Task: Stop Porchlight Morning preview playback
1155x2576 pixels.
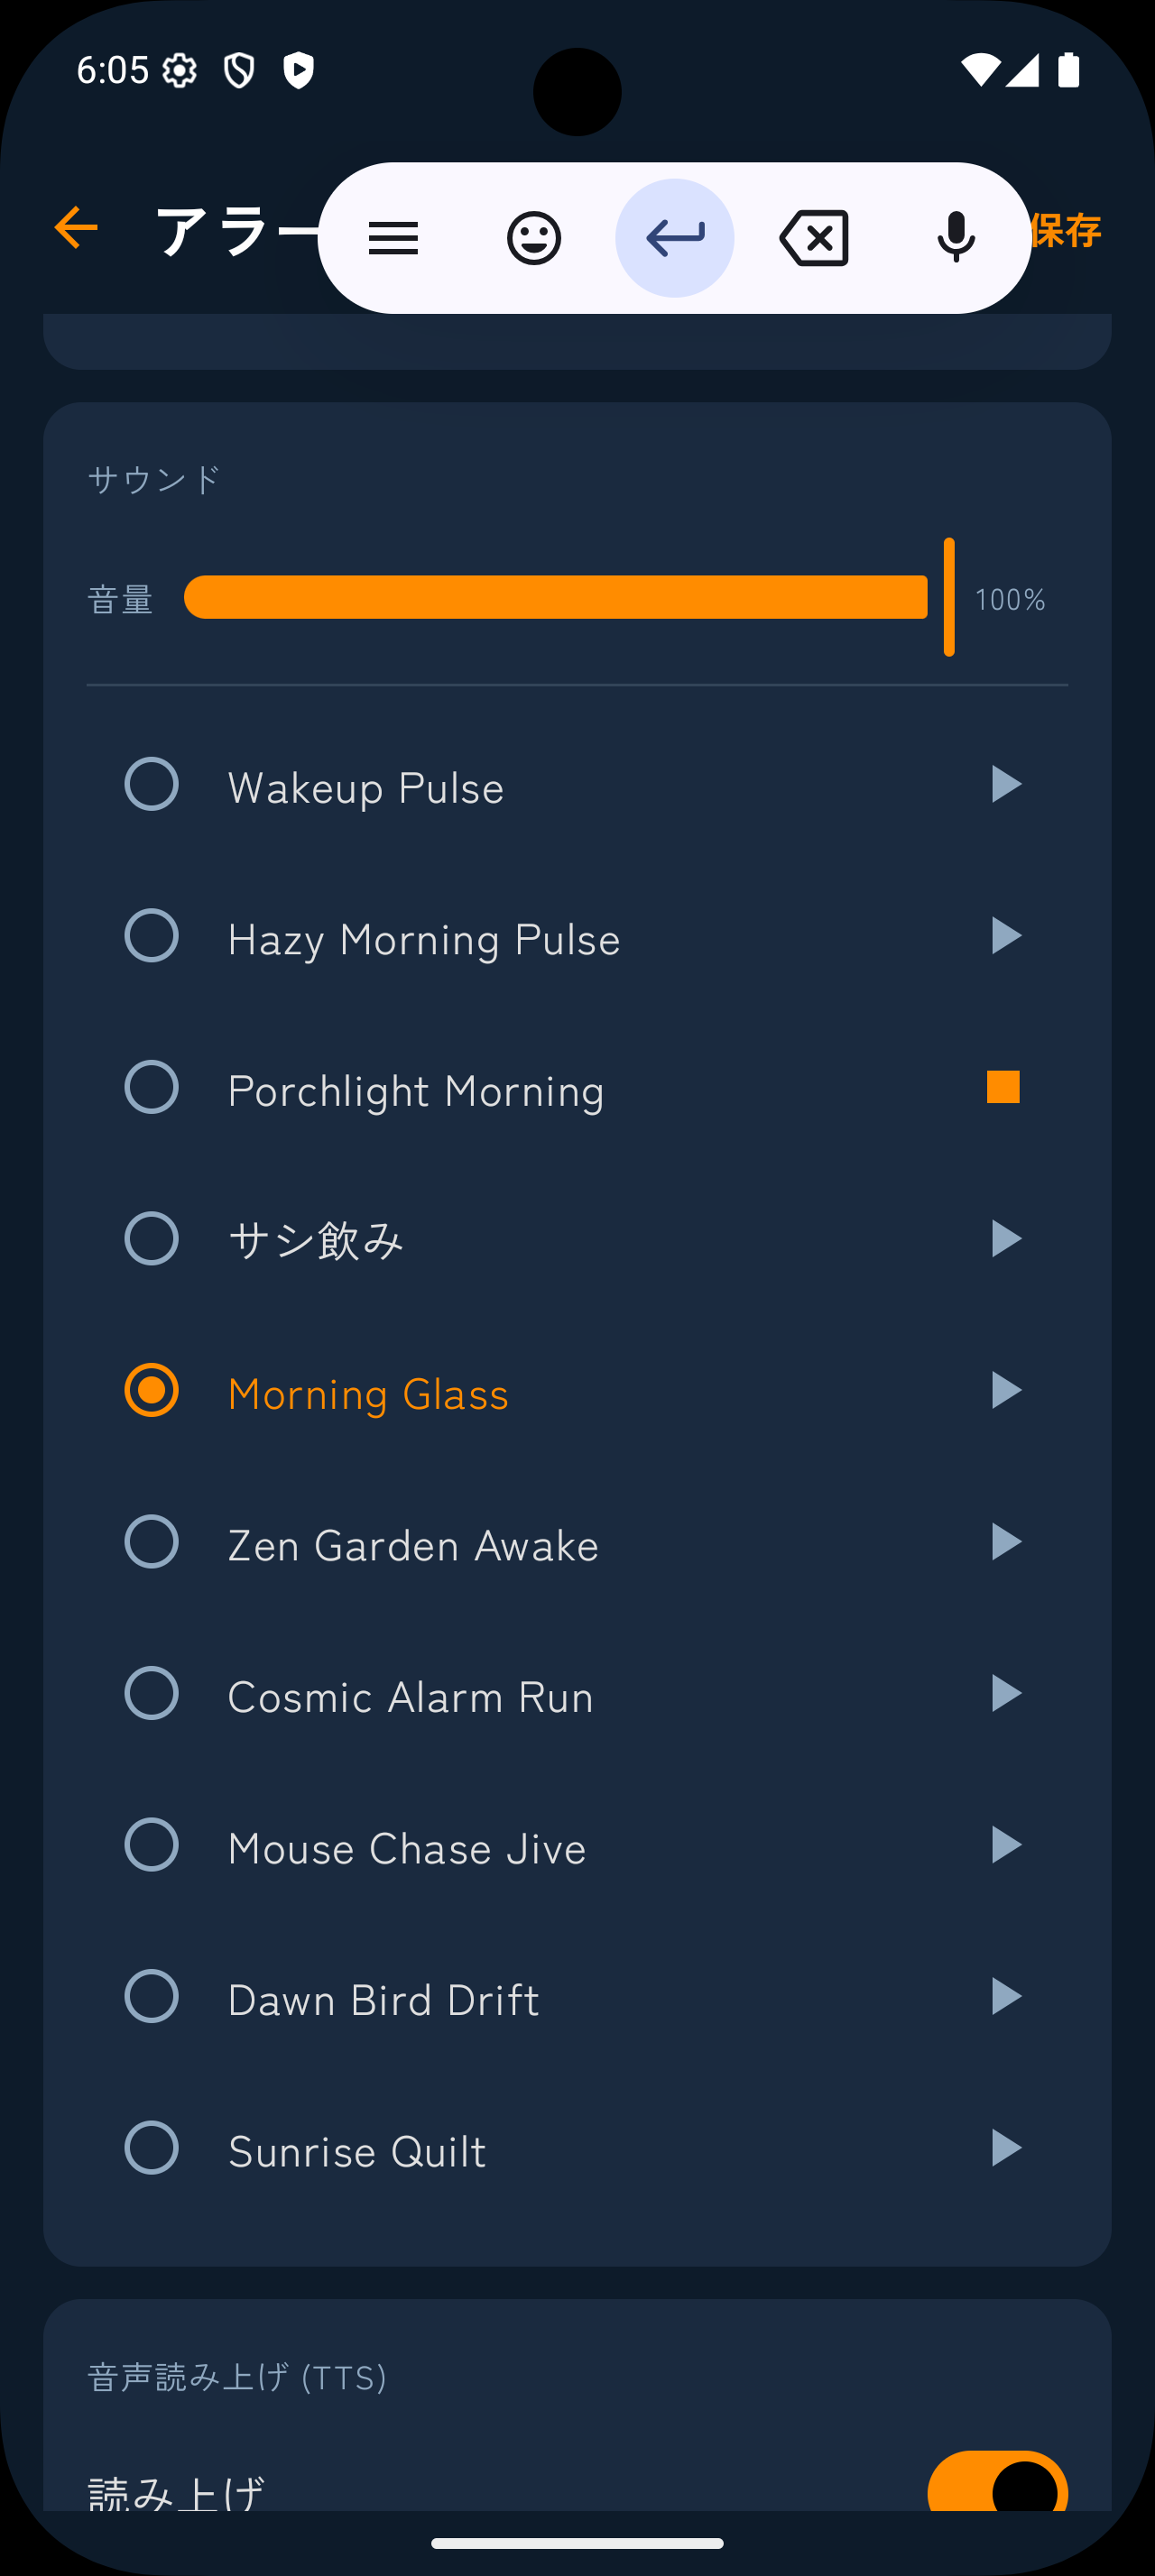Action: (x=1003, y=1087)
